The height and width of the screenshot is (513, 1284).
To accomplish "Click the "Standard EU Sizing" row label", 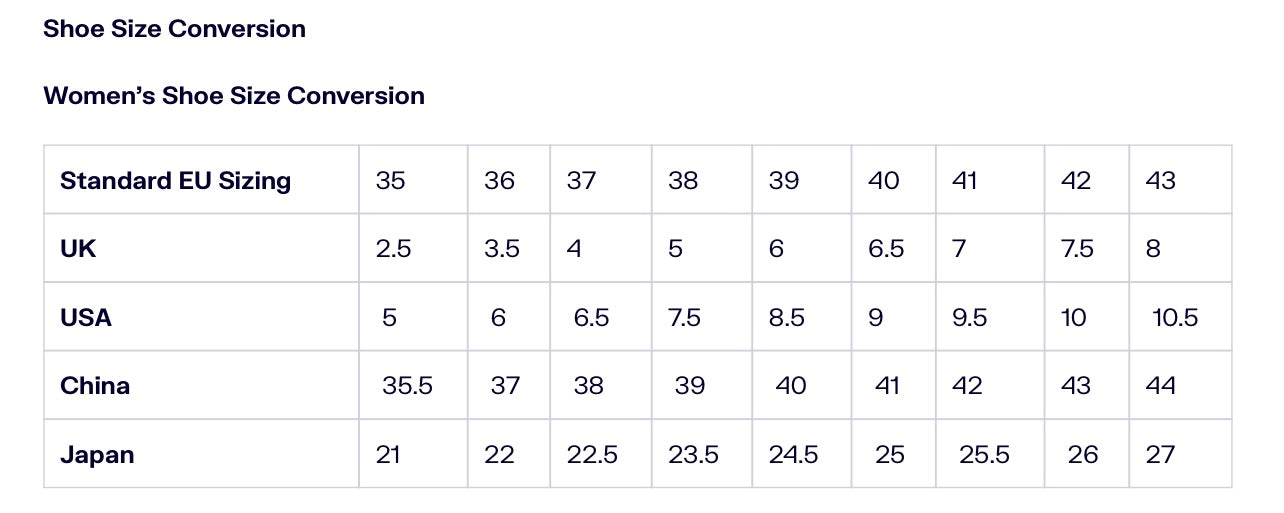I will click(x=176, y=180).
